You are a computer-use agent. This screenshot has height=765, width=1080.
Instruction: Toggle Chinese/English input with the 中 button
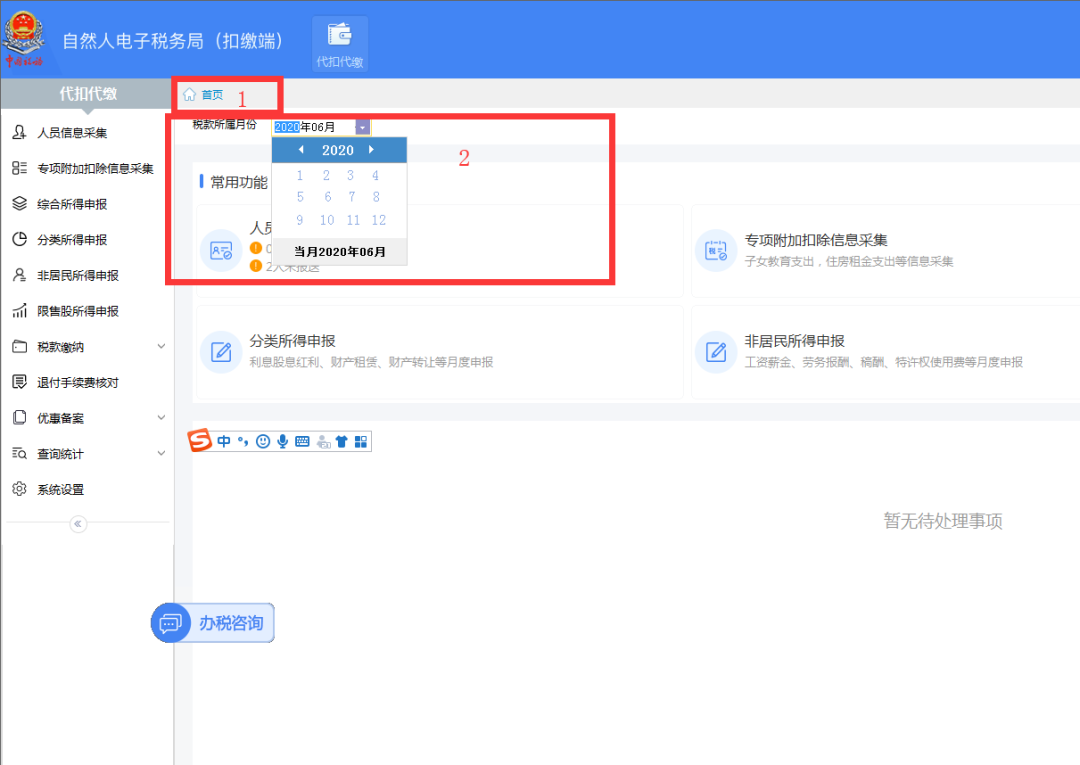coord(222,441)
